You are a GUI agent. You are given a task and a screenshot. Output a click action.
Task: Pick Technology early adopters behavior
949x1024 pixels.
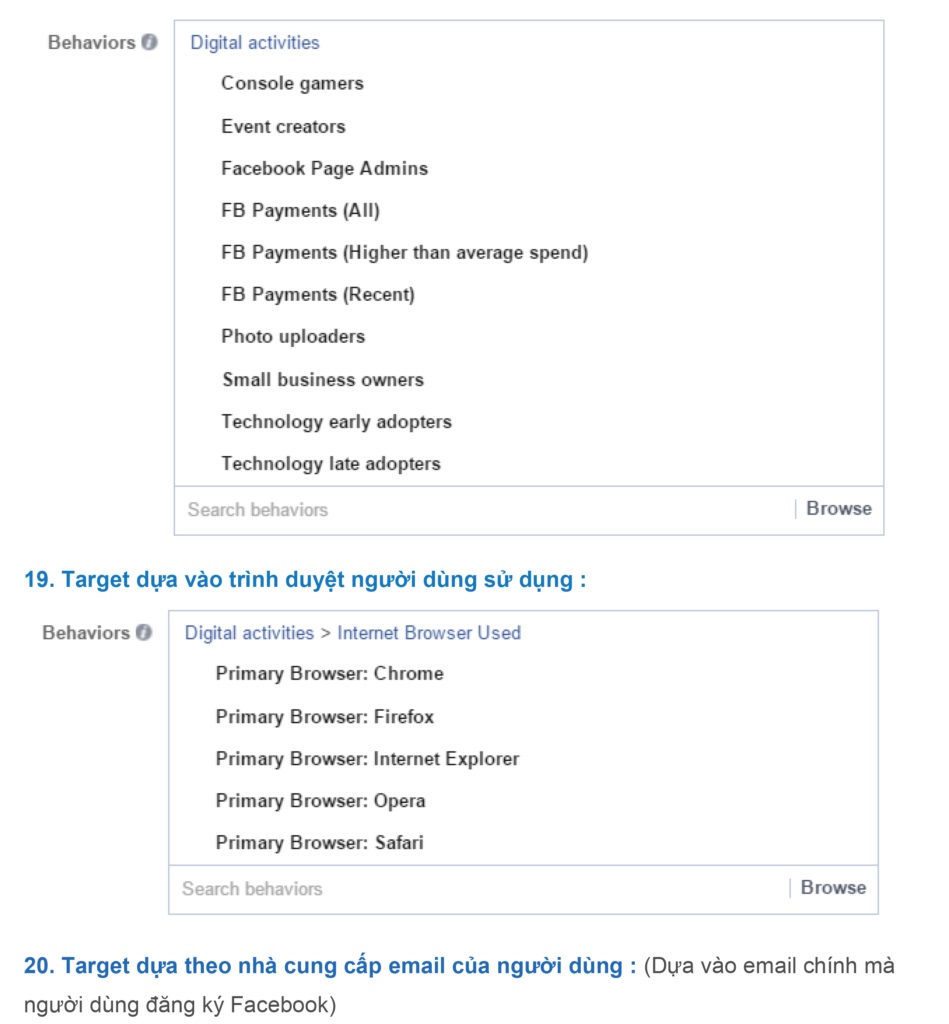336,421
